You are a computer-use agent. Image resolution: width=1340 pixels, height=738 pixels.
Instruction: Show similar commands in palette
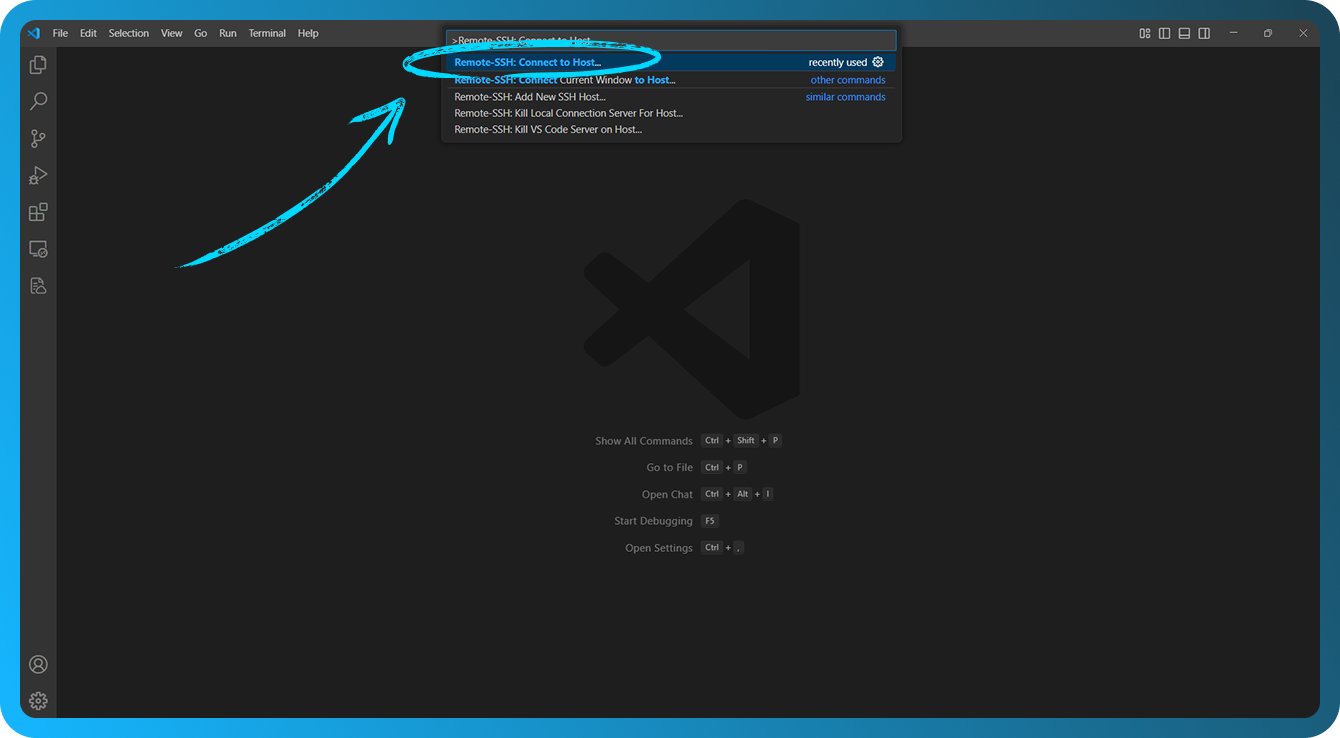coord(845,96)
